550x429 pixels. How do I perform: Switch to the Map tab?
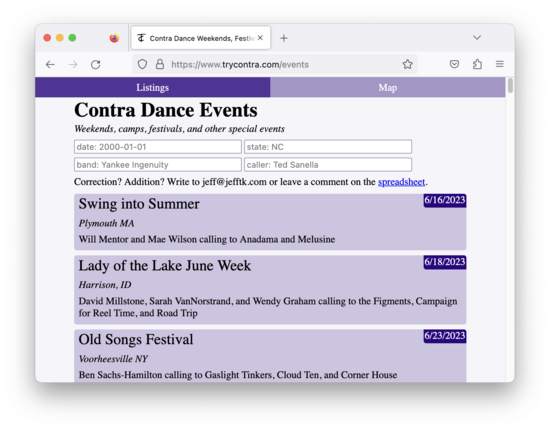pyautogui.click(x=388, y=87)
